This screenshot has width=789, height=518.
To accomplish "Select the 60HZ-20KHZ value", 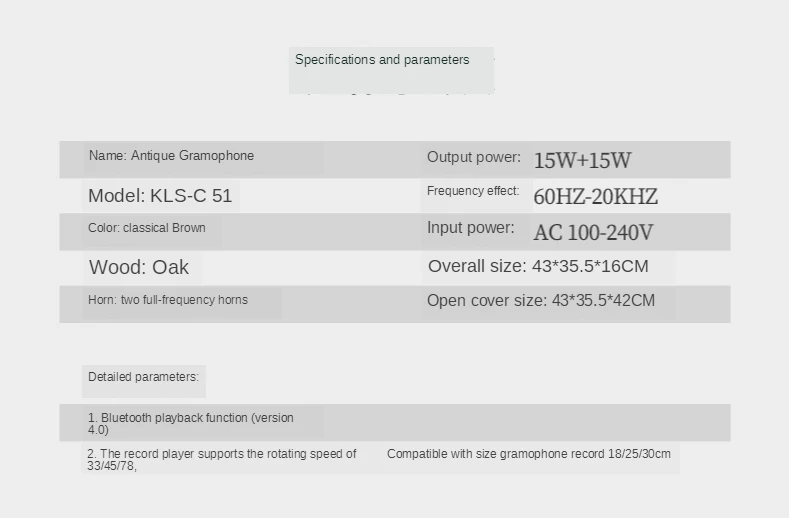I will tap(595, 197).
